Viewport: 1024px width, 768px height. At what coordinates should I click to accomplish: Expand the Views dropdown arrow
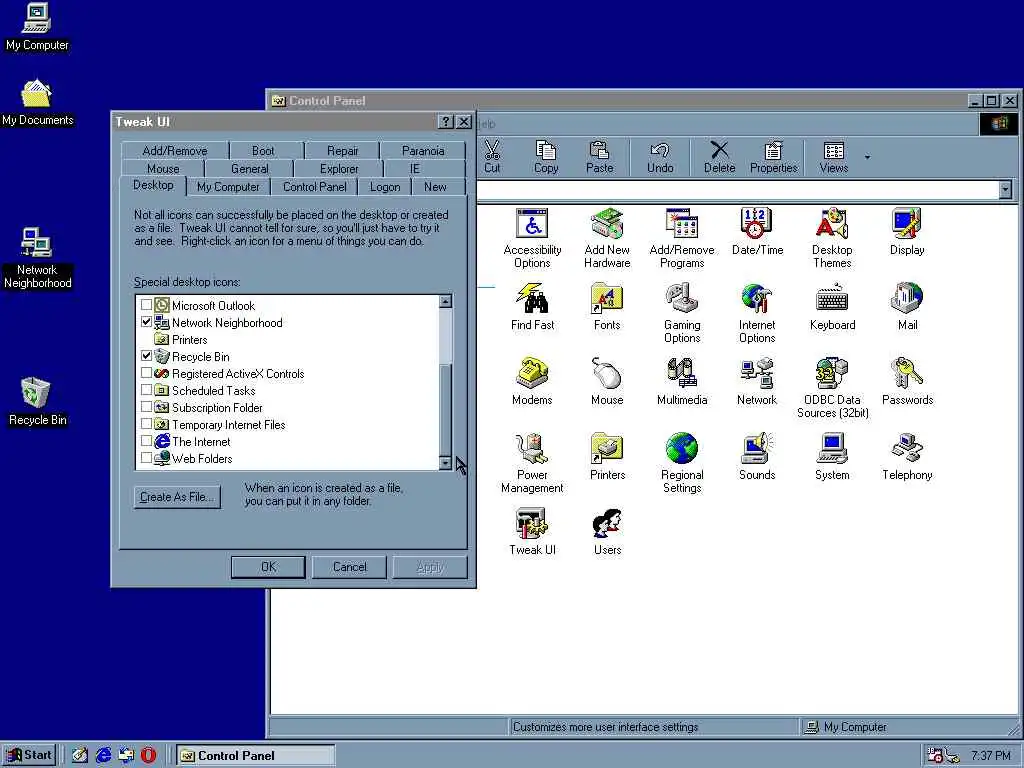[867, 157]
